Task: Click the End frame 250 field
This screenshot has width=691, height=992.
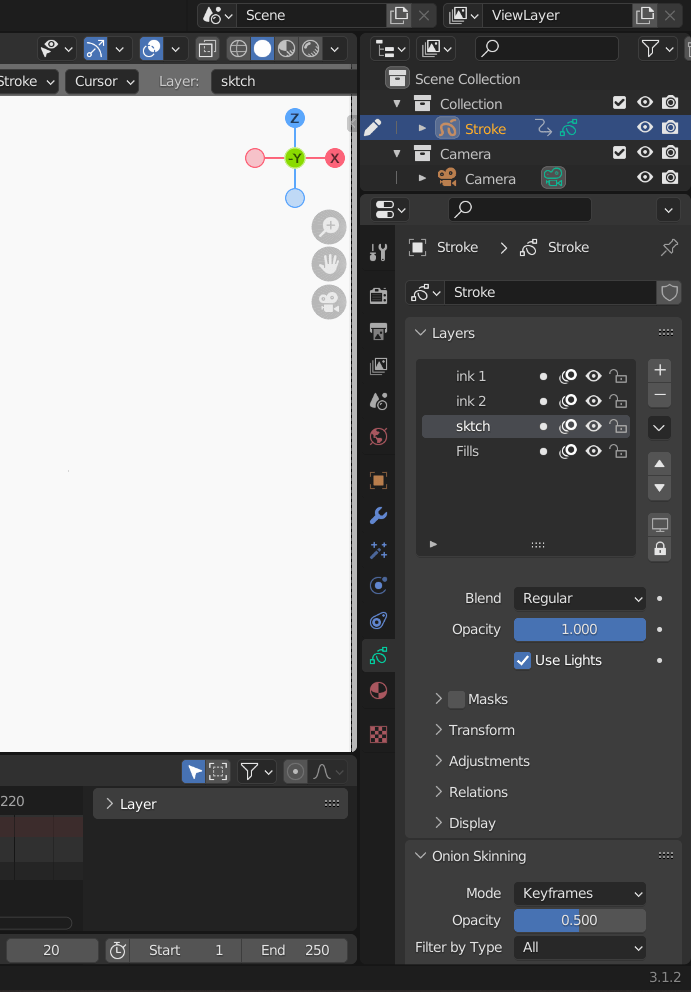Action: click(x=295, y=950)
